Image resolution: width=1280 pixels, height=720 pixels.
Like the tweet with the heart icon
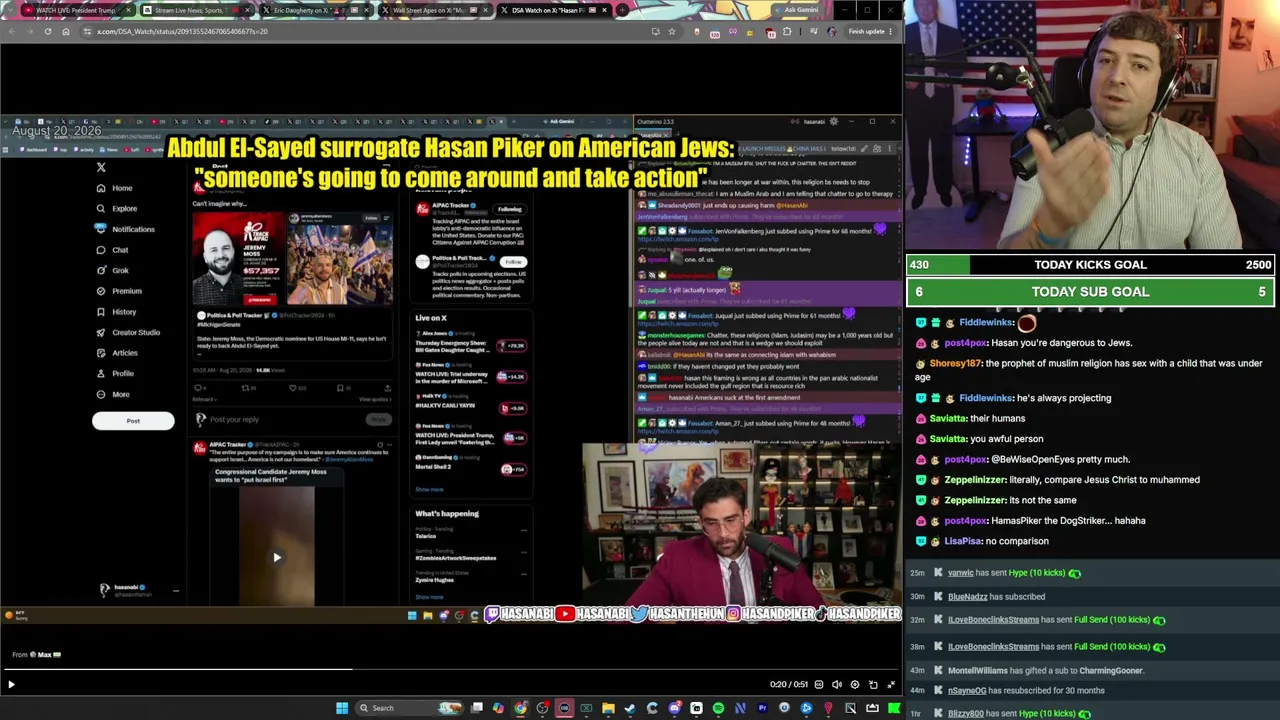(x=293, y=388)
